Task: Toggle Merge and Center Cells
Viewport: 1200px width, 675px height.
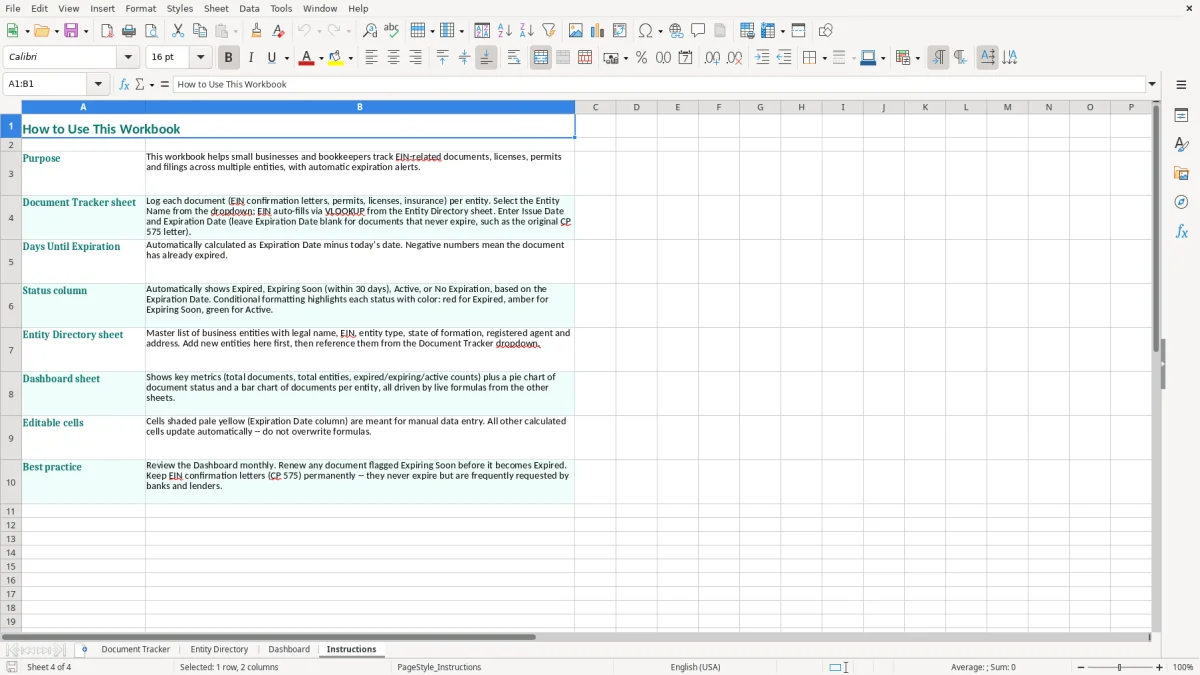Action: point(541,58)
